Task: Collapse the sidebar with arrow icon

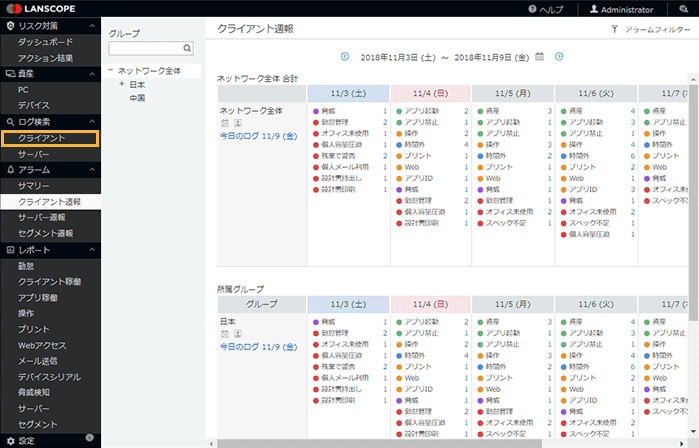Action: tap(91, 440)
